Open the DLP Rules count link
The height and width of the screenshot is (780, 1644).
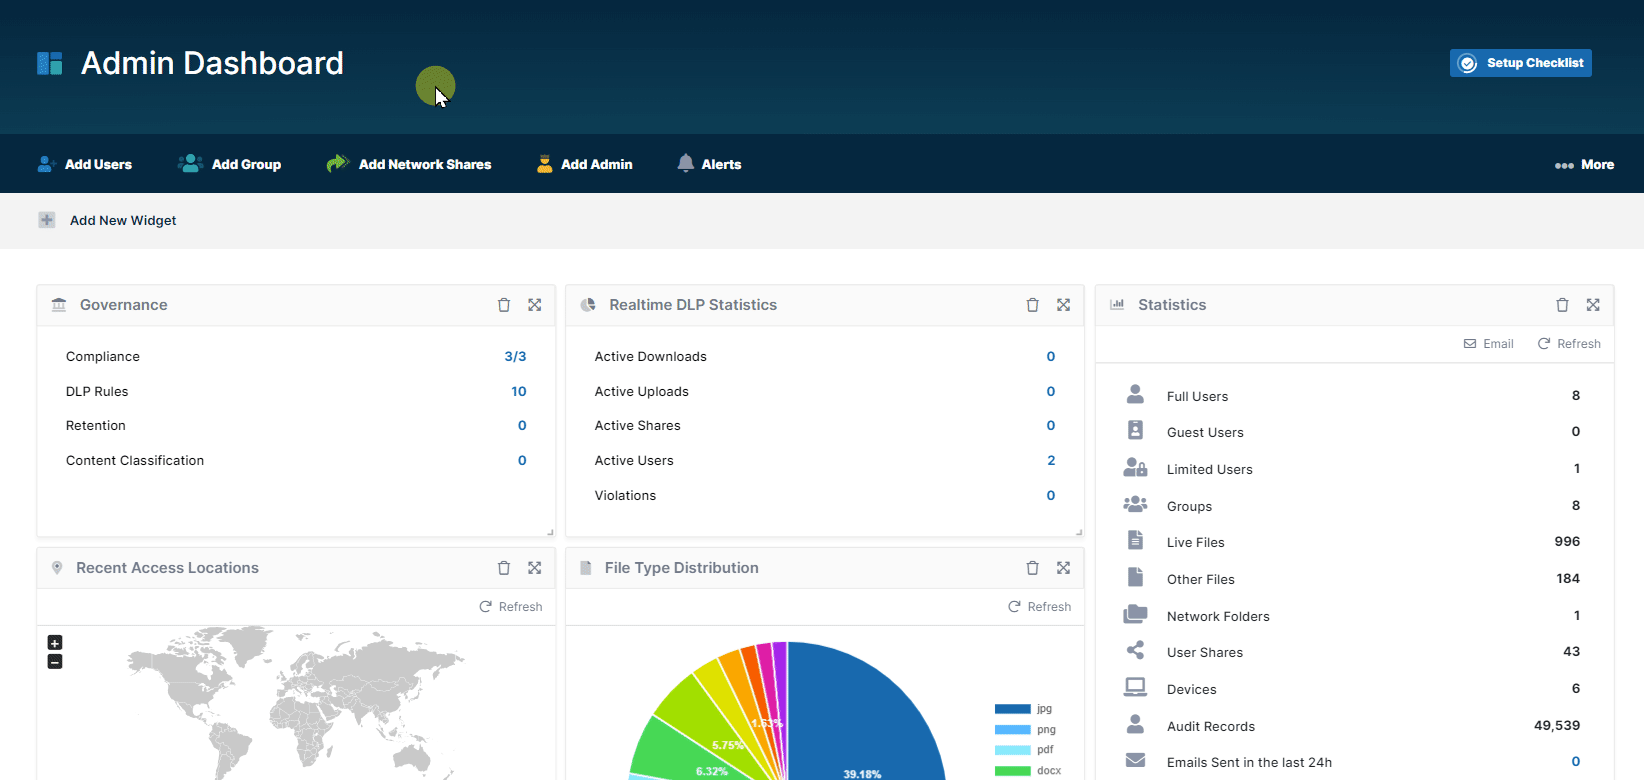[518, 391]
